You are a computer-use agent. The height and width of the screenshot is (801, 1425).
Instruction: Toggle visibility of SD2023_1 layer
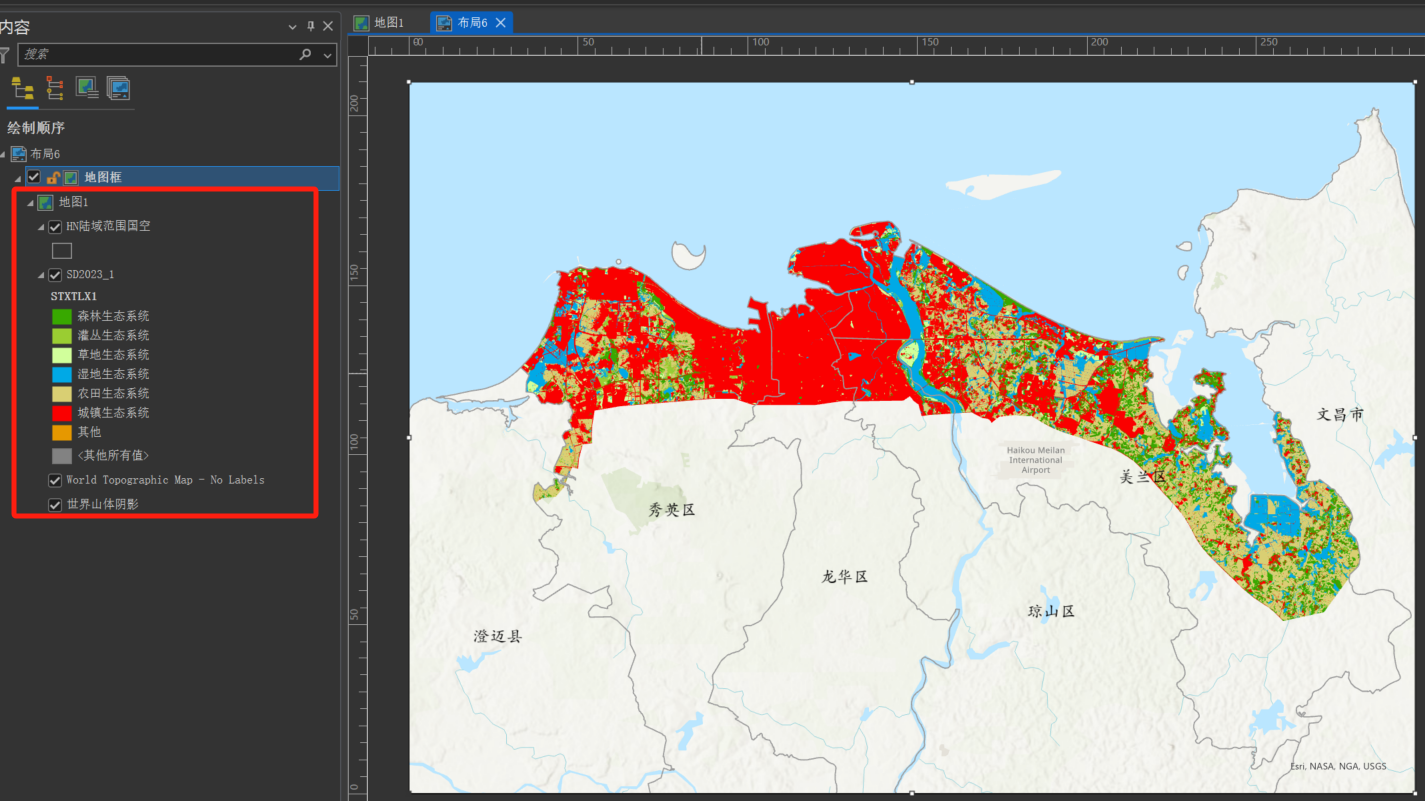[x=56, y=275]
